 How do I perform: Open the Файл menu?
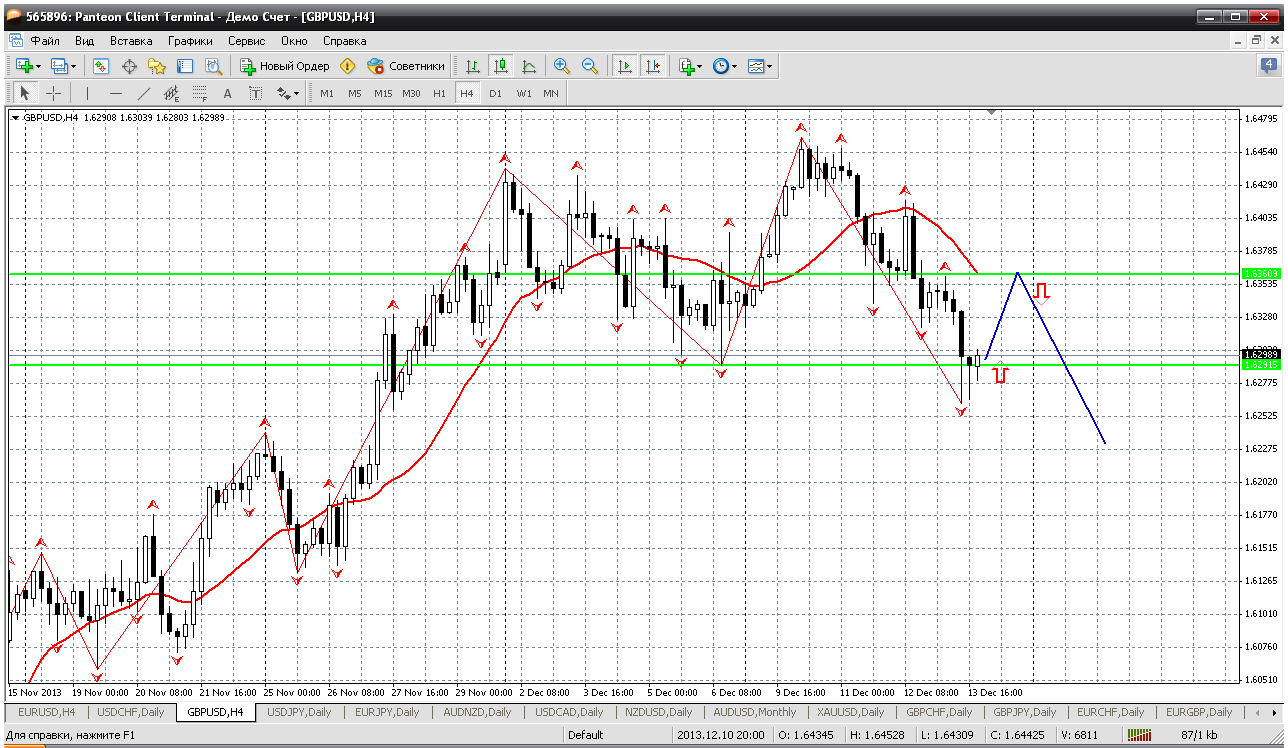click(45, 41)
